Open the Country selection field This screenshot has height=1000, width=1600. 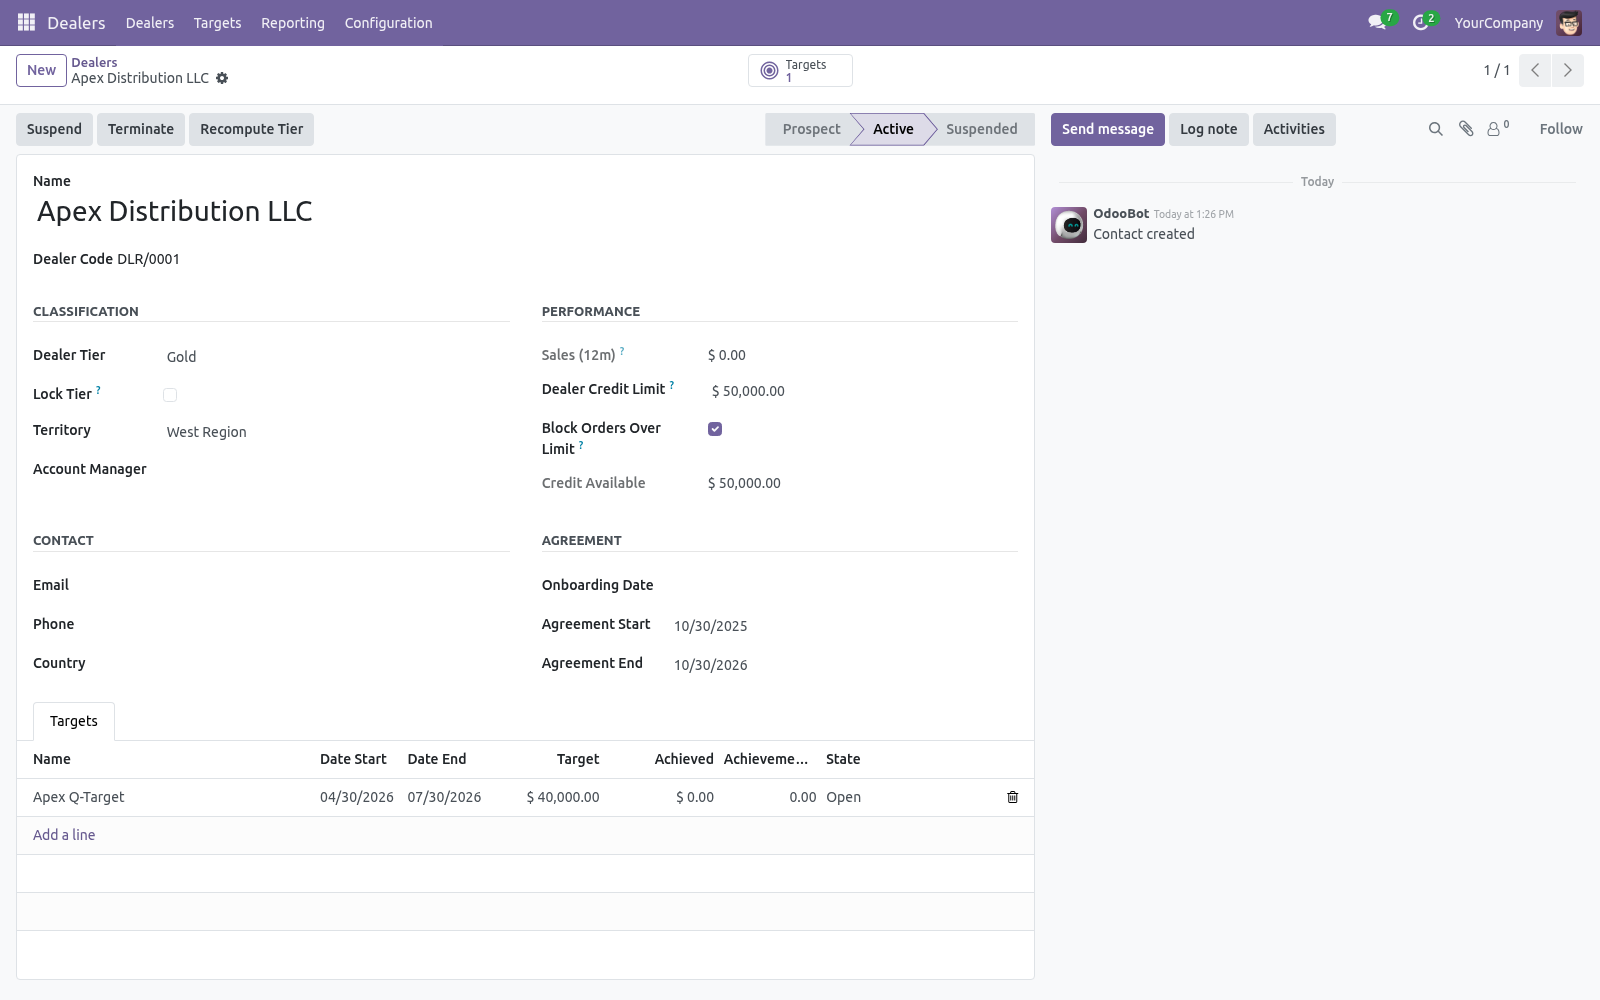(x=336, y=664)
